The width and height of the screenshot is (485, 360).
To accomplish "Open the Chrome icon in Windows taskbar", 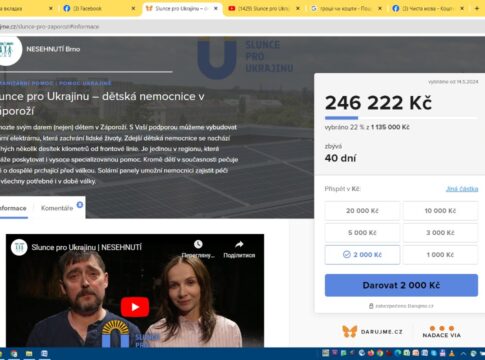I will click(14, 354).
